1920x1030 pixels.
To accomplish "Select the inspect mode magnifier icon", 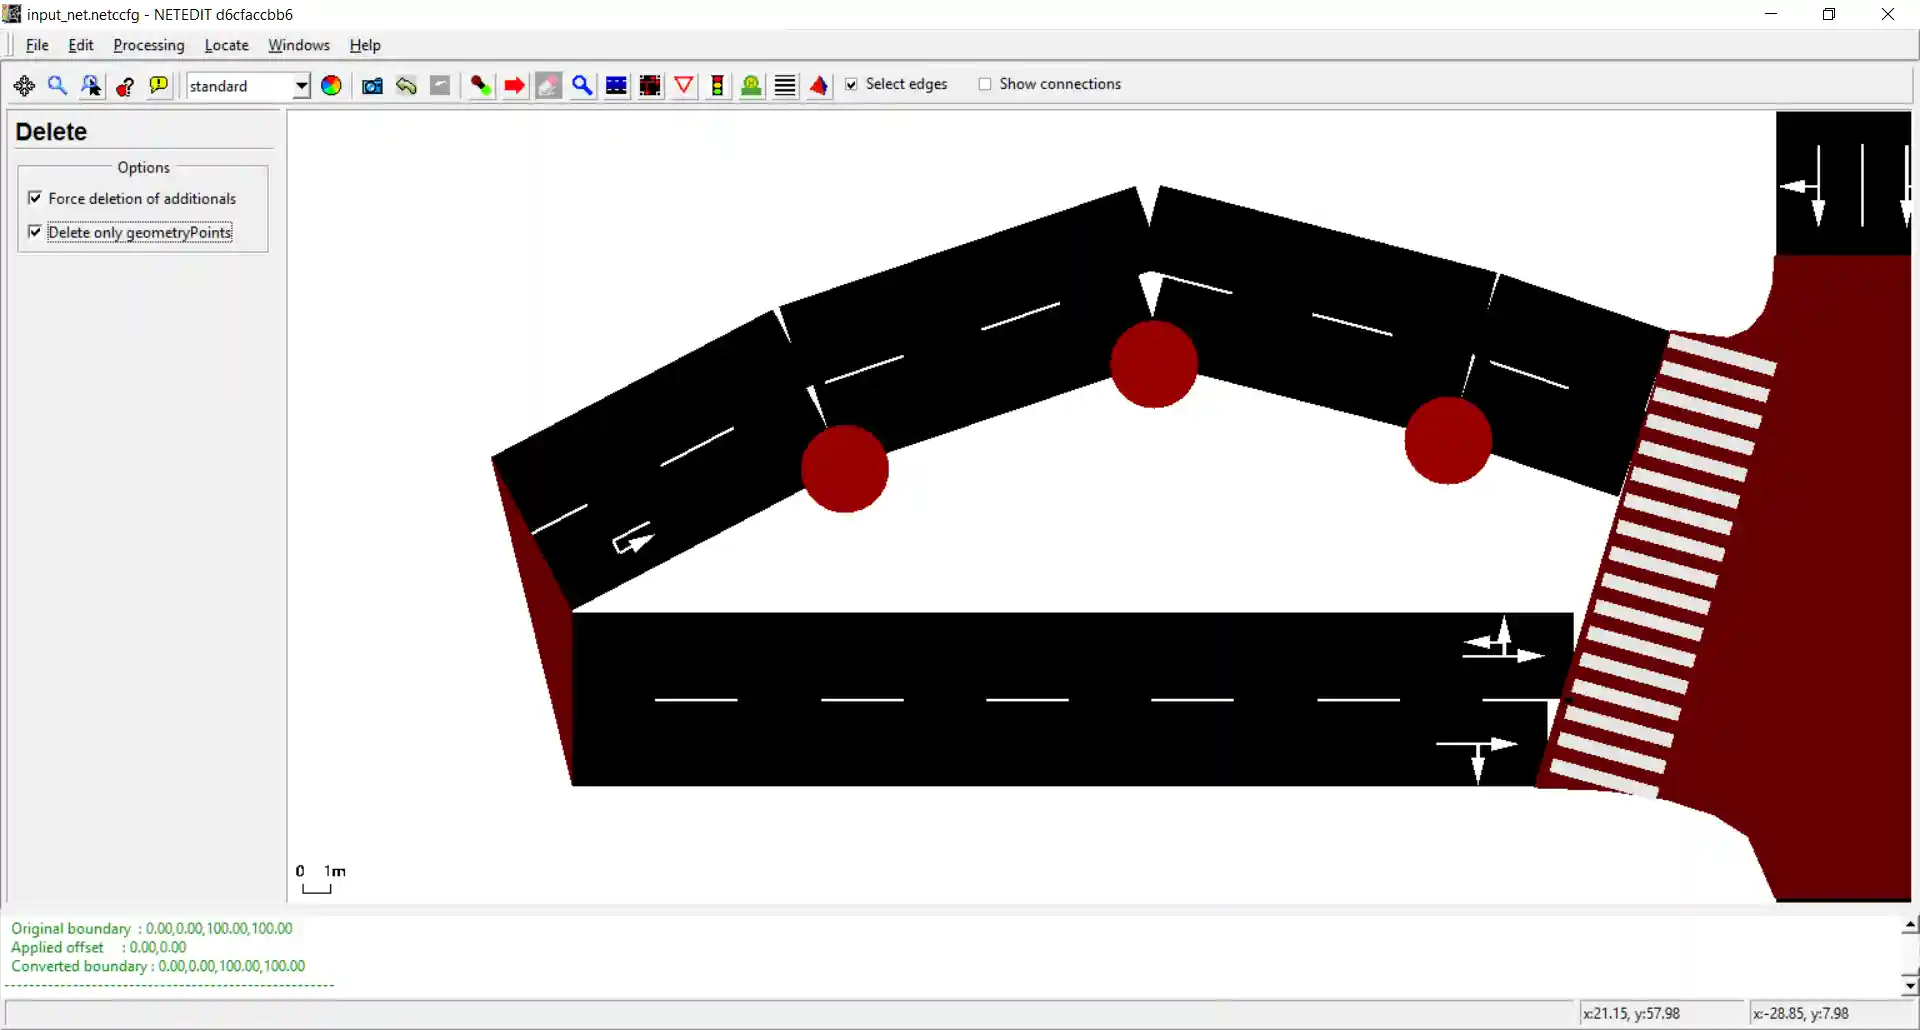I will (x=582, y=86).
